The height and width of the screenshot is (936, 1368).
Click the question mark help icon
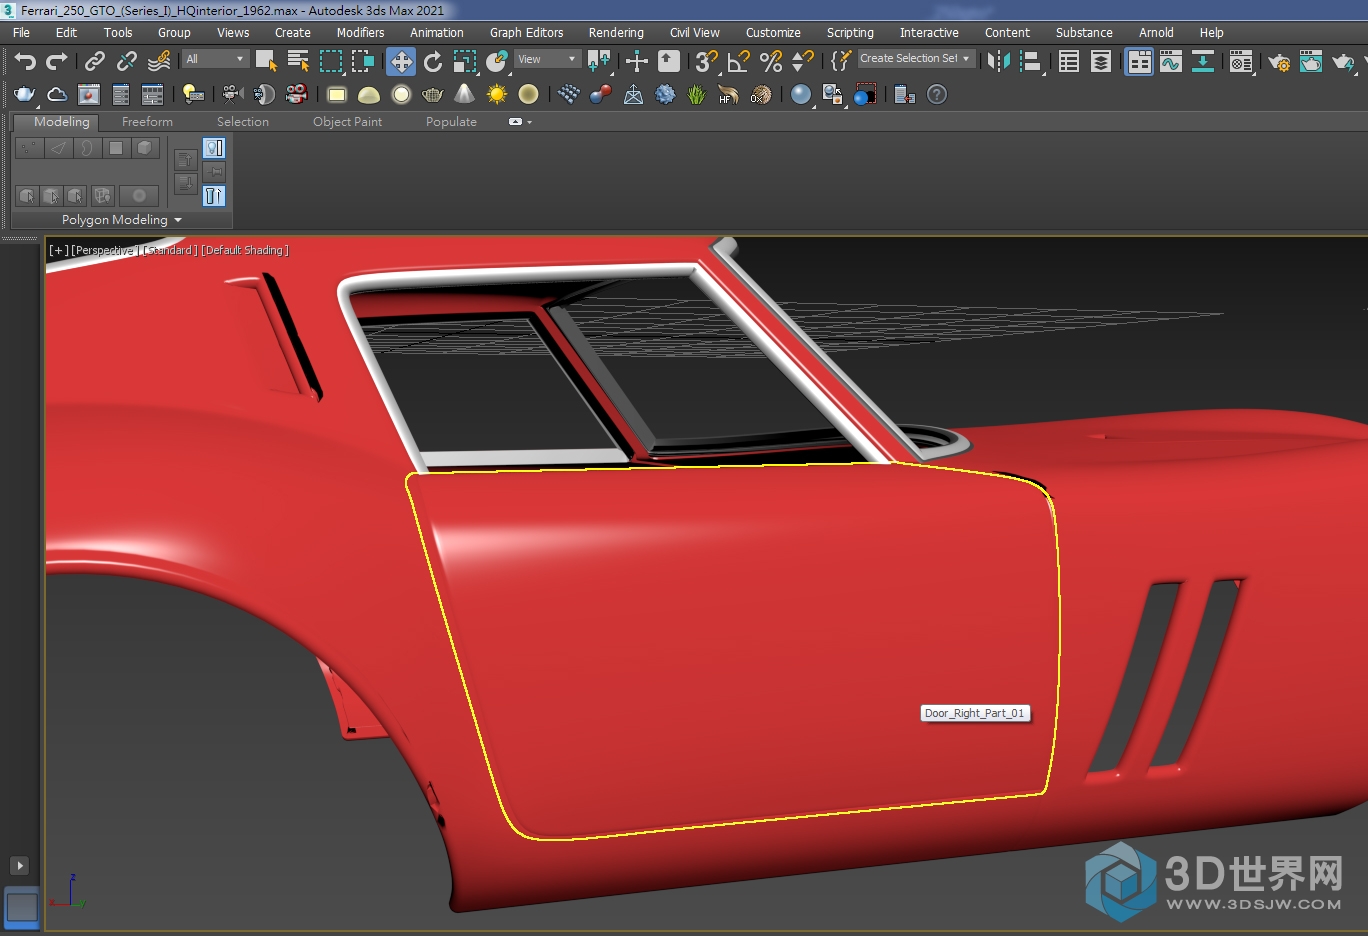[x=937, y=94]
